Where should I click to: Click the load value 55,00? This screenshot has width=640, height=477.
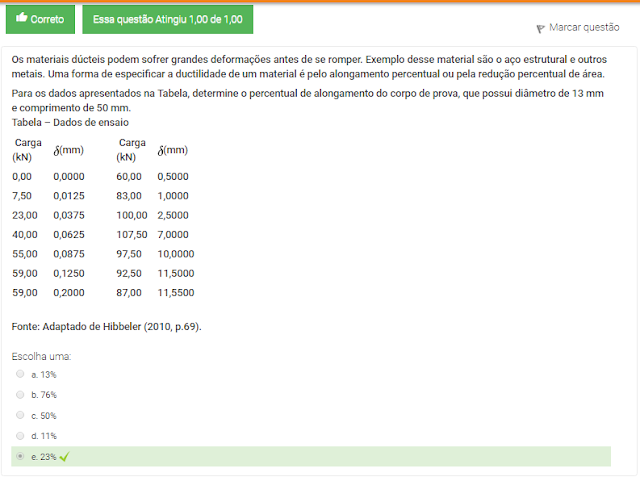[25, 254]
